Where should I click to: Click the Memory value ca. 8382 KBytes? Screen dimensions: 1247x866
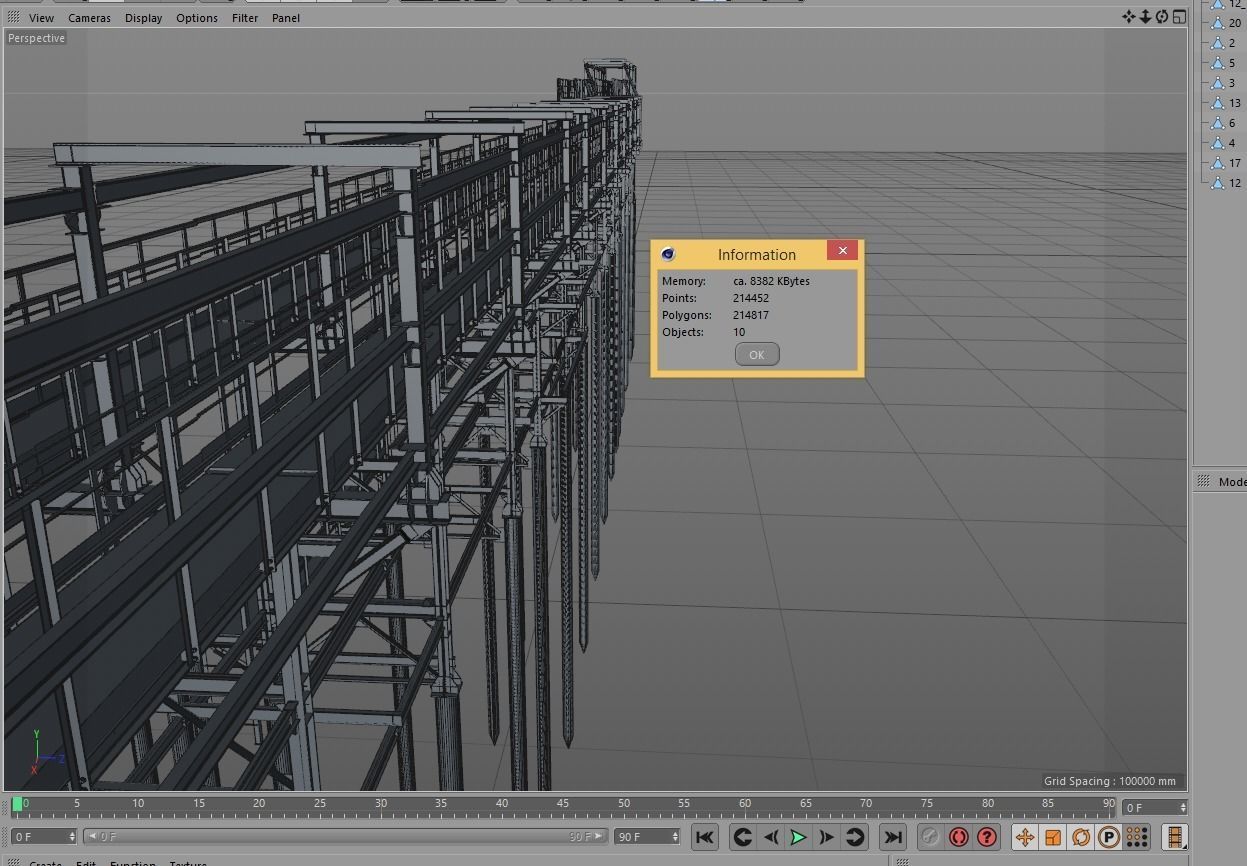coord(771,281)
